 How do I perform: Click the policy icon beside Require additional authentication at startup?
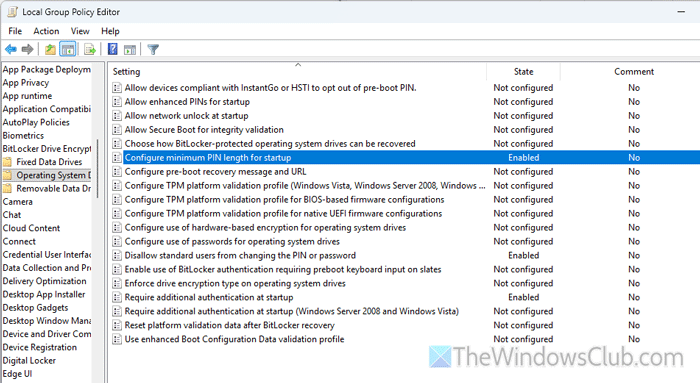coord(117,297)
